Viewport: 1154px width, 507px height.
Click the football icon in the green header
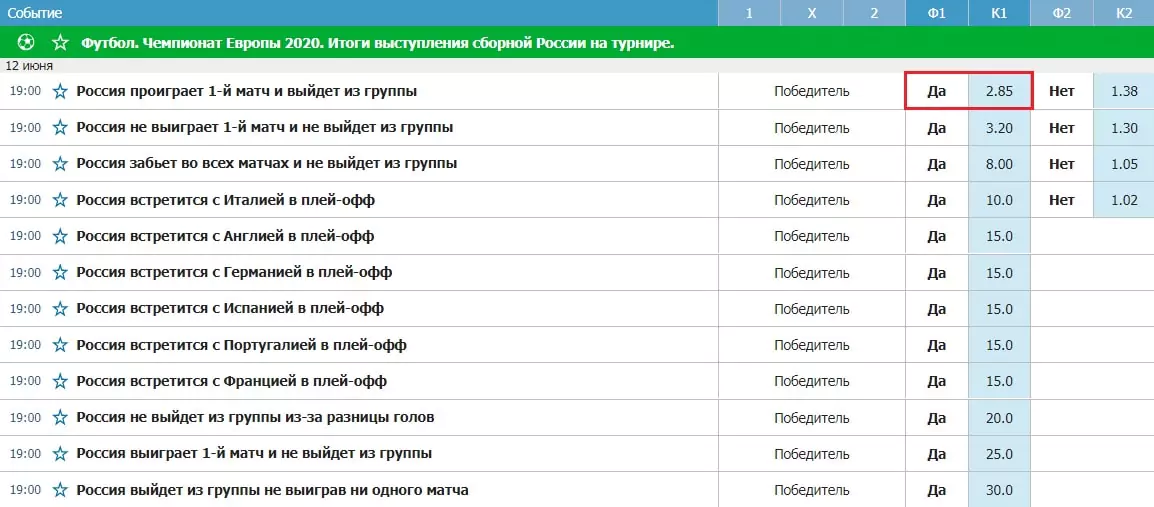pos(25,43)
